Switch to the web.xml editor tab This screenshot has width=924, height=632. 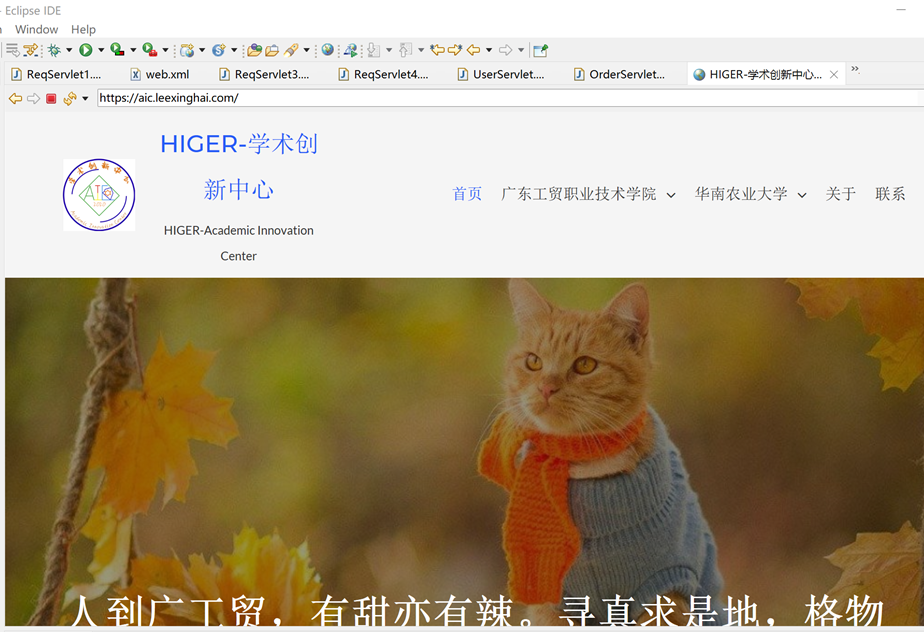click(161, 74)
